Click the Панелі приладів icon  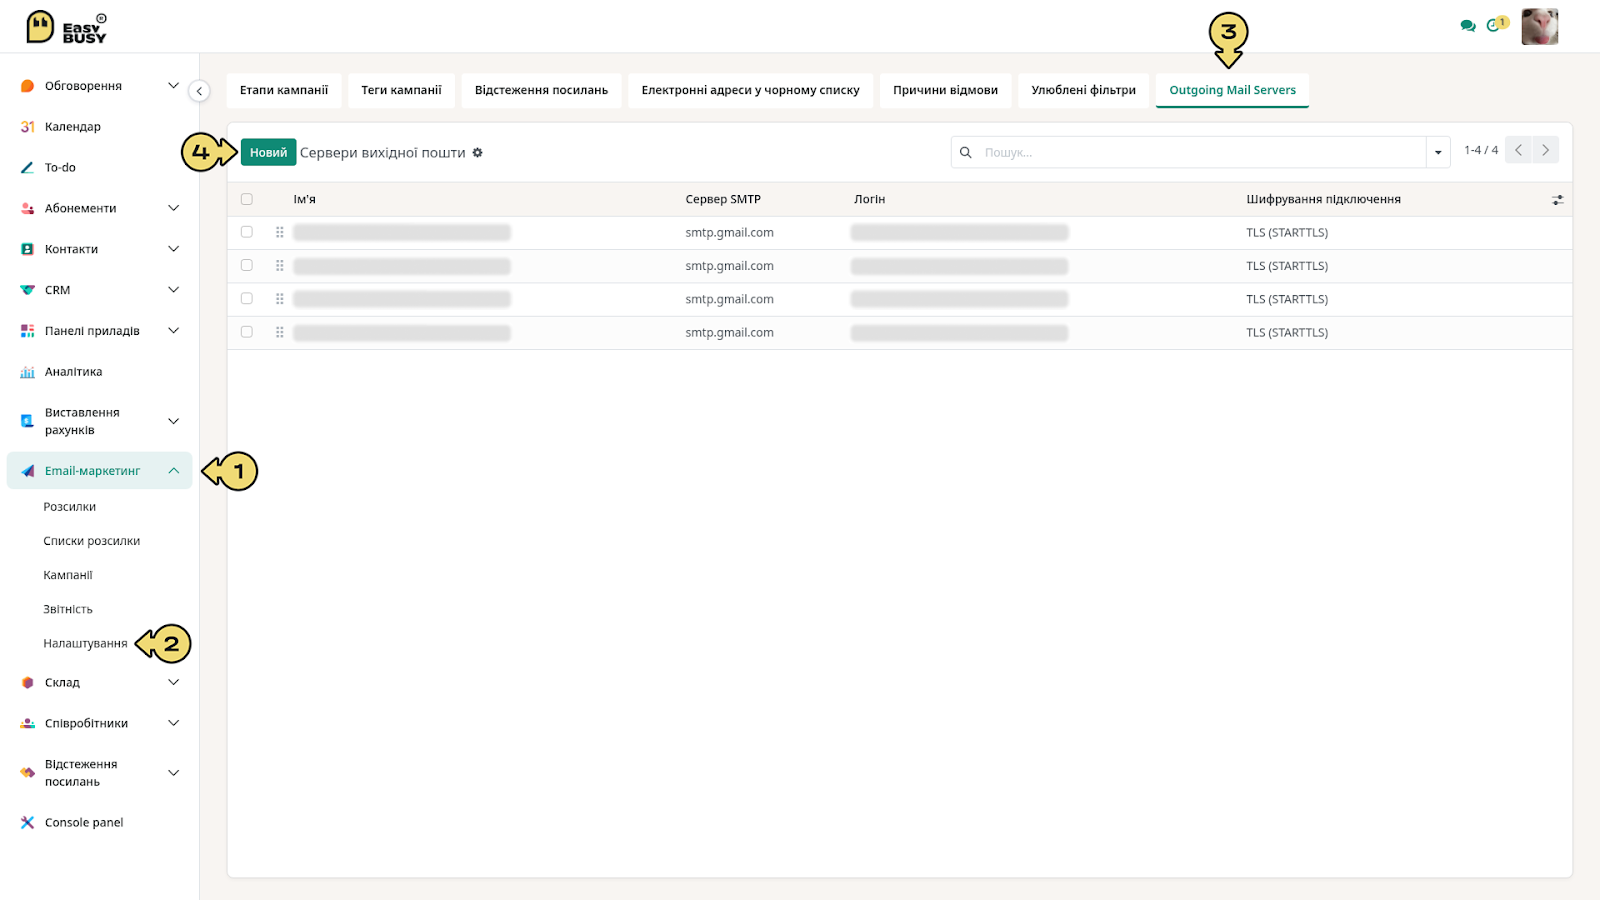pyautogui.click(x=28, y=331)
